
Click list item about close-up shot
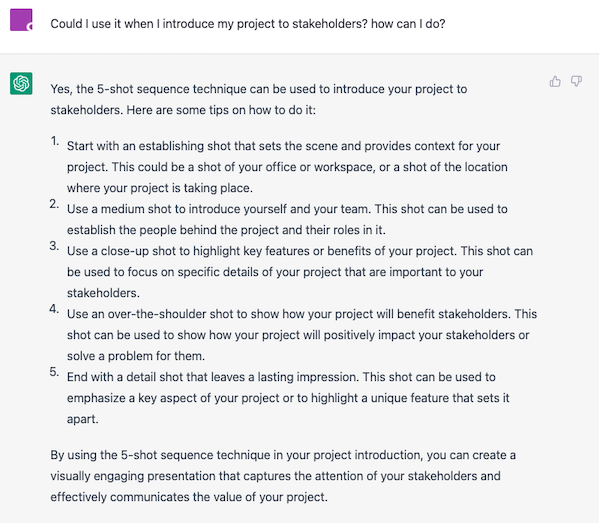click(x=300, y=272)
